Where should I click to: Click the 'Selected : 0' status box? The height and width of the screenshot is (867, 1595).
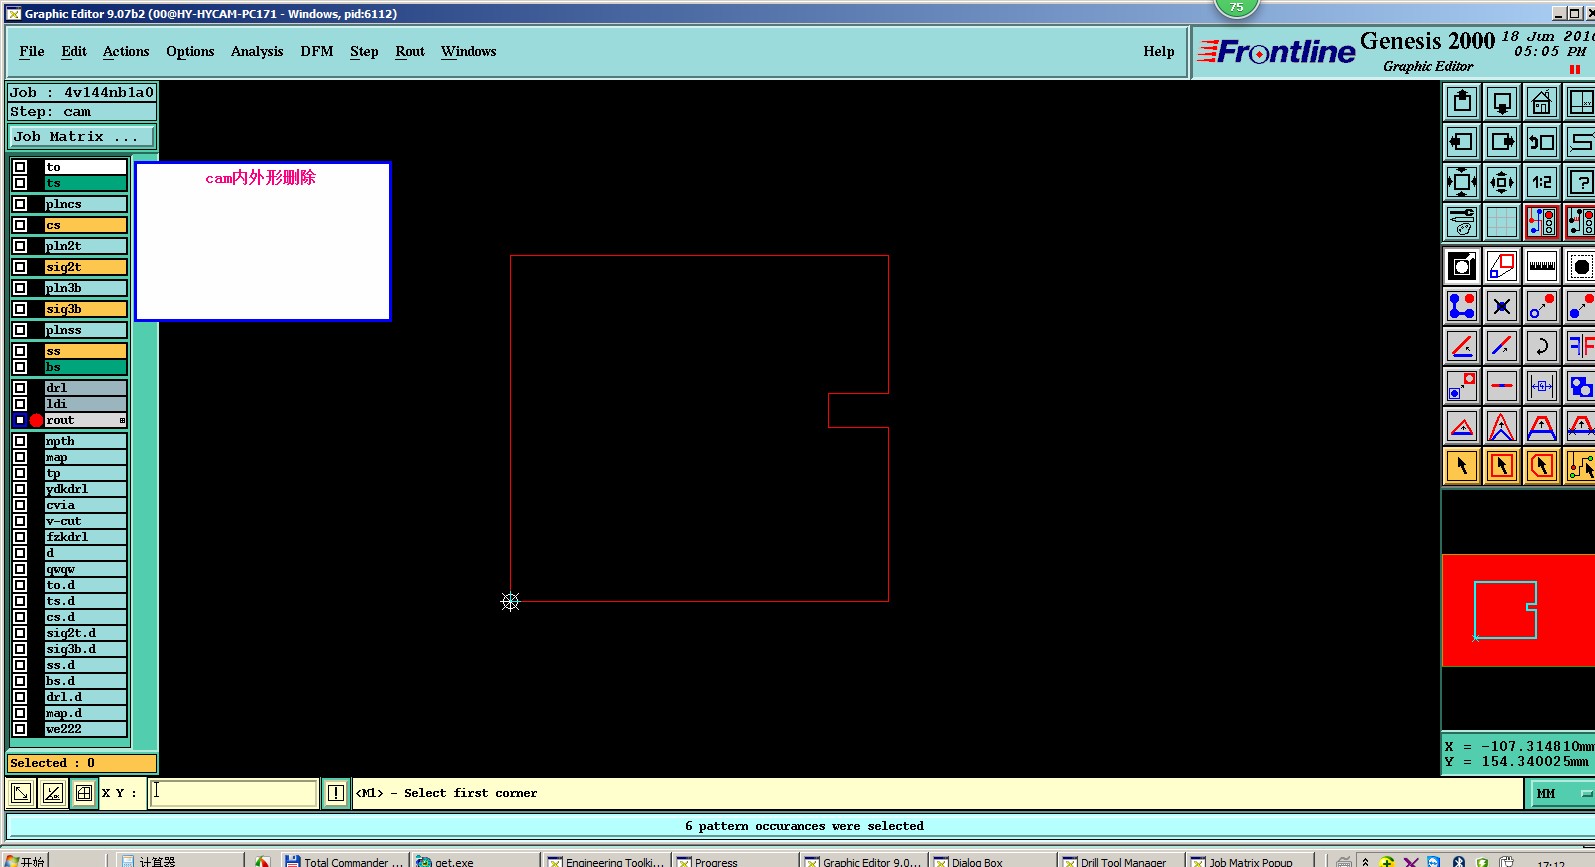pyautogui.click(x=82, y=763)
